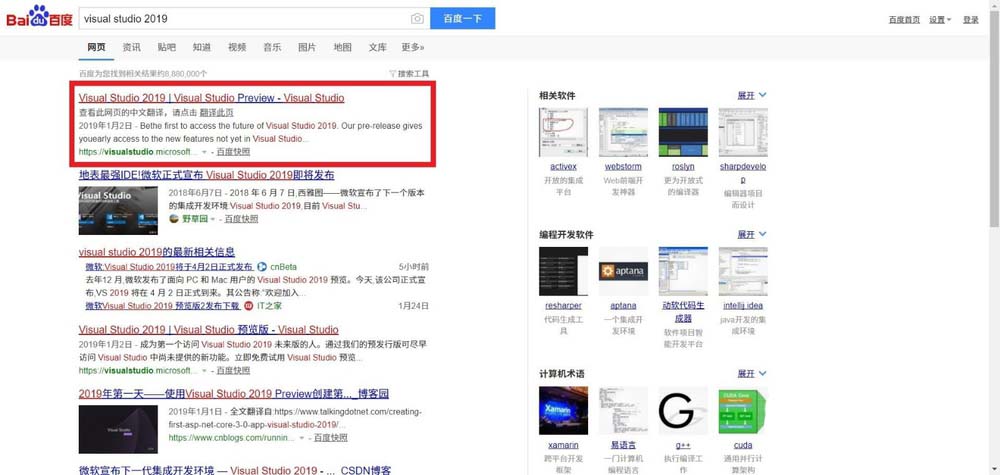Click the activex software thumbnail
This screenshot has width=1000, height=475.
coord(563,132)
